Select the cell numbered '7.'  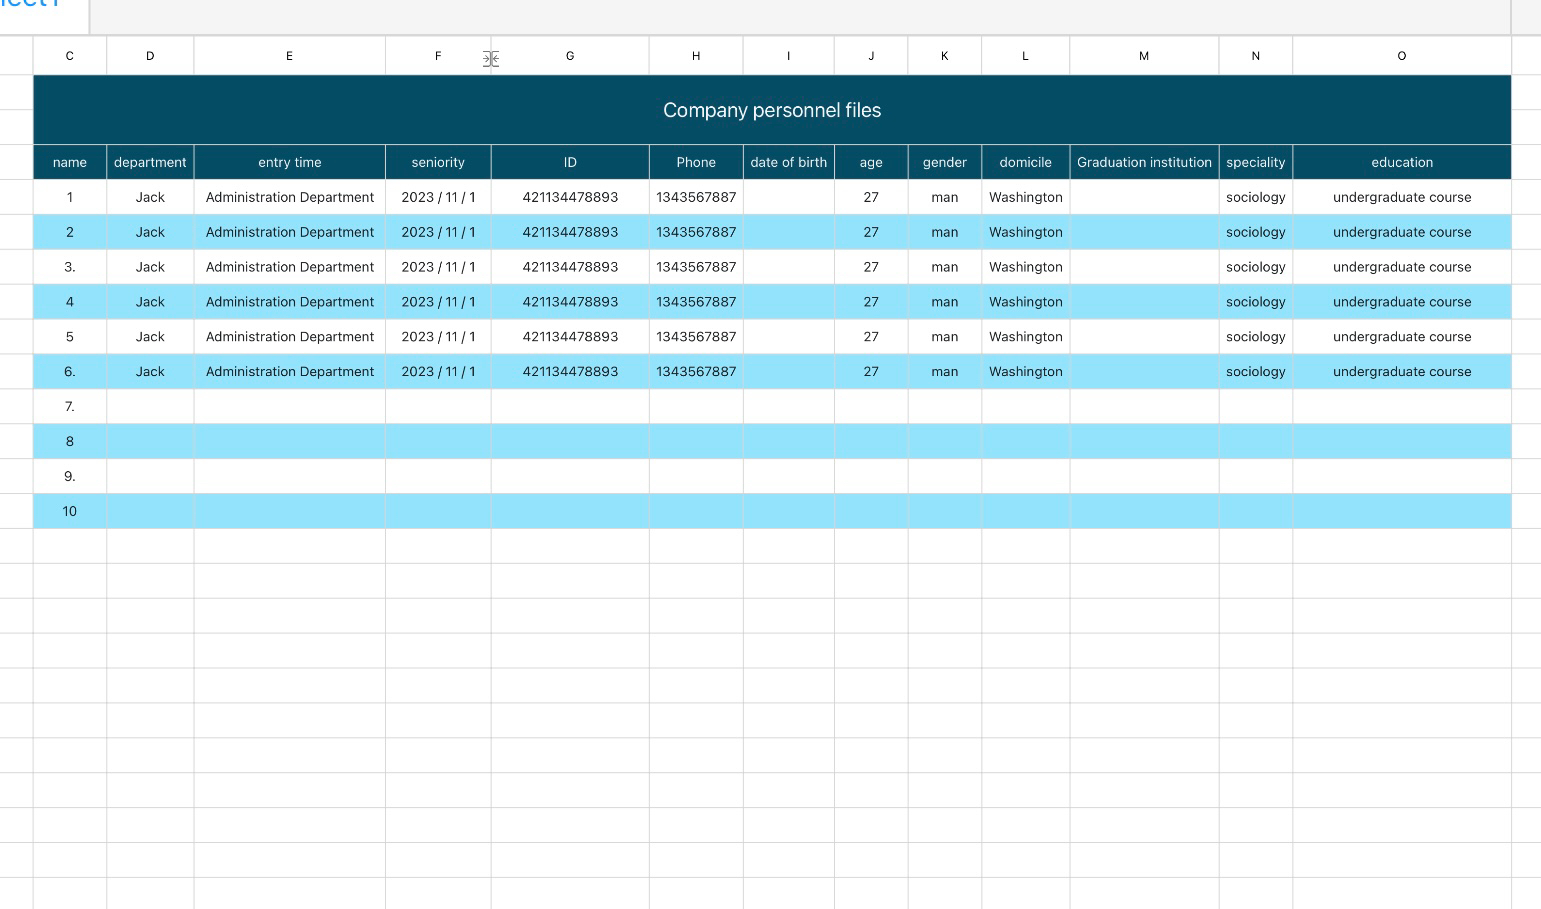(70, 407)
